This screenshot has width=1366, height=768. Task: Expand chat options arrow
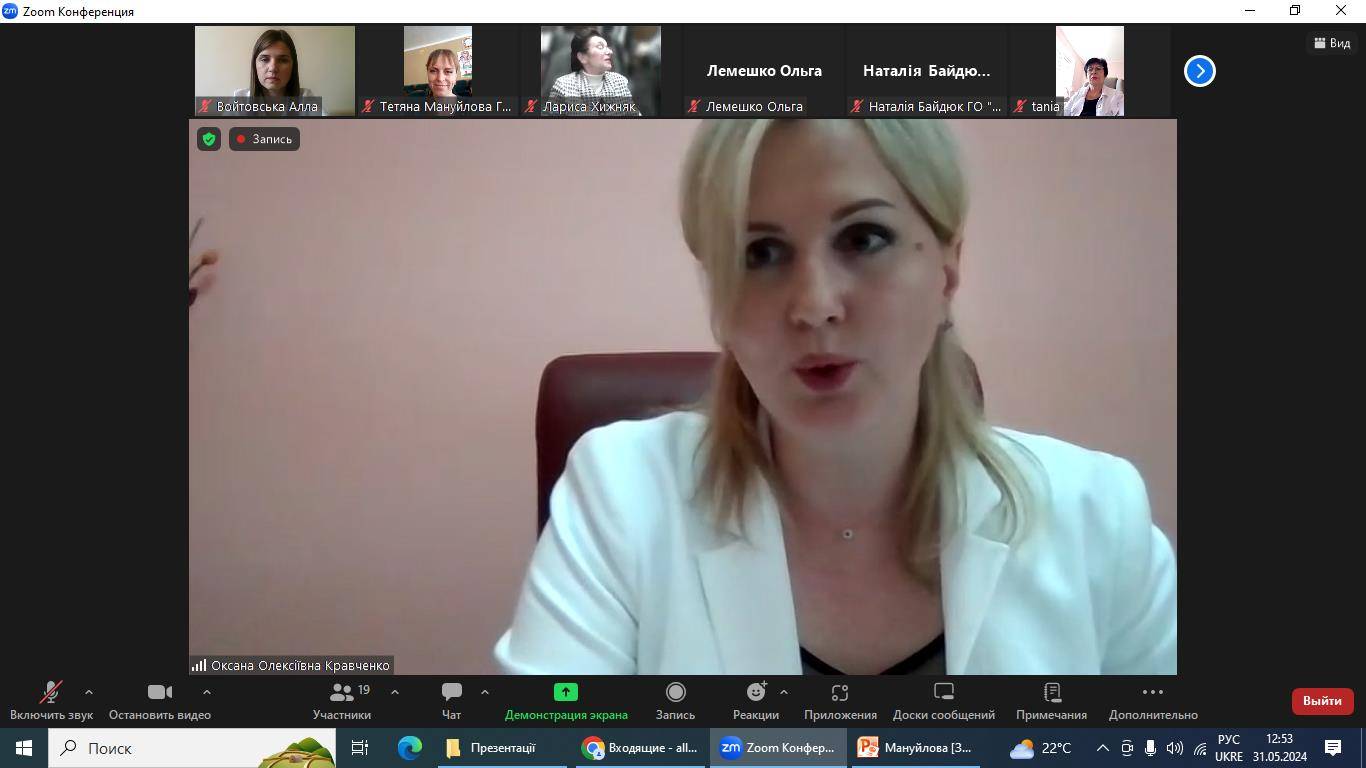tap(485, 692)
